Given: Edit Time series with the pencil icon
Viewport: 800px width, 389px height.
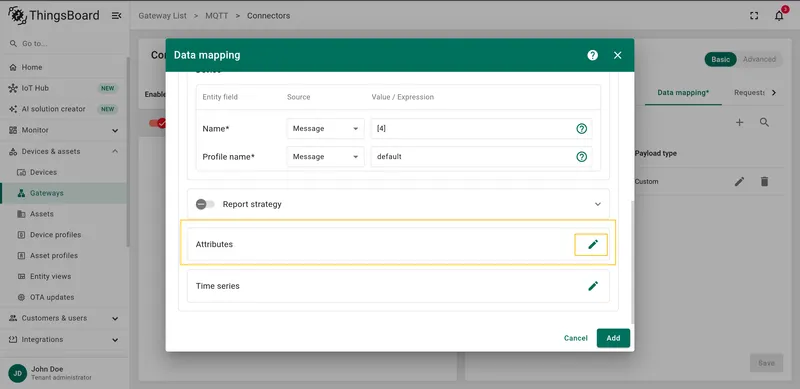Looking at the screenshot, I should pyautogui.click(x=592, y=286).
